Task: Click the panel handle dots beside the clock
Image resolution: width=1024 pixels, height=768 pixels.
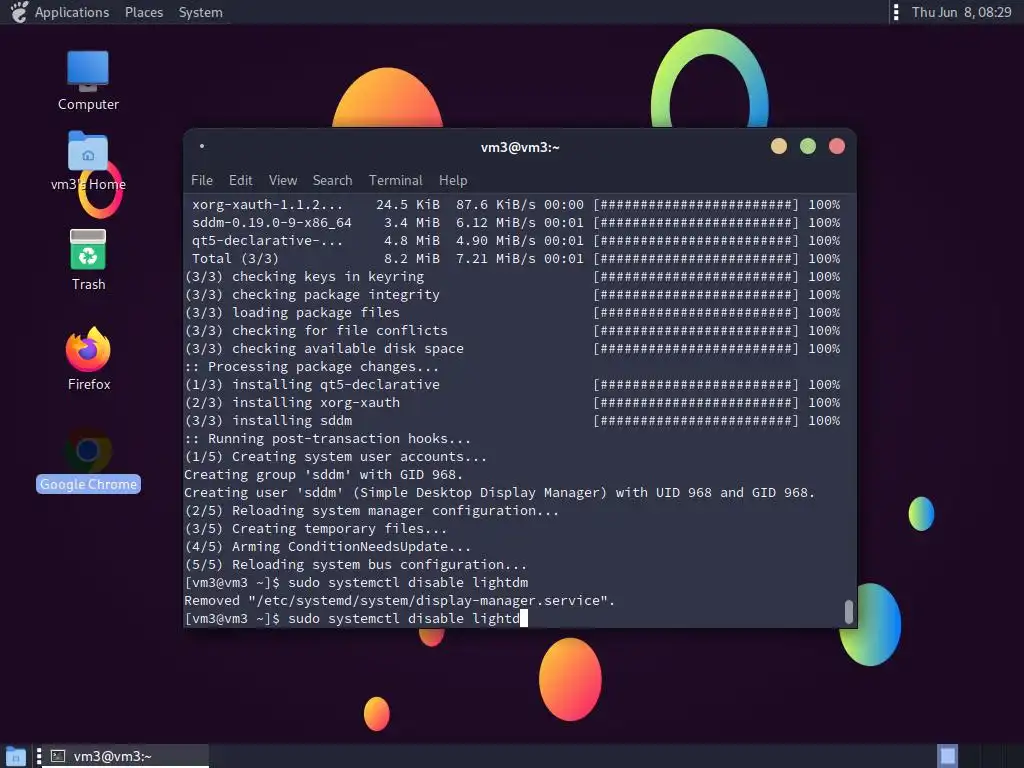Action: coord(896,12)
